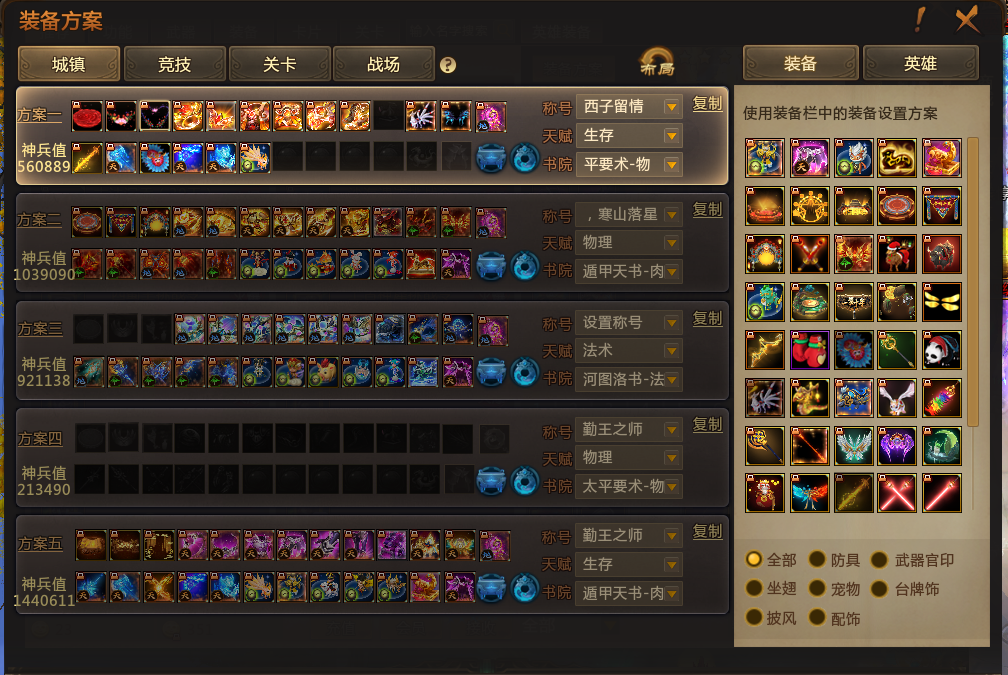Click the 布局 layout icon

pos(657,63)
